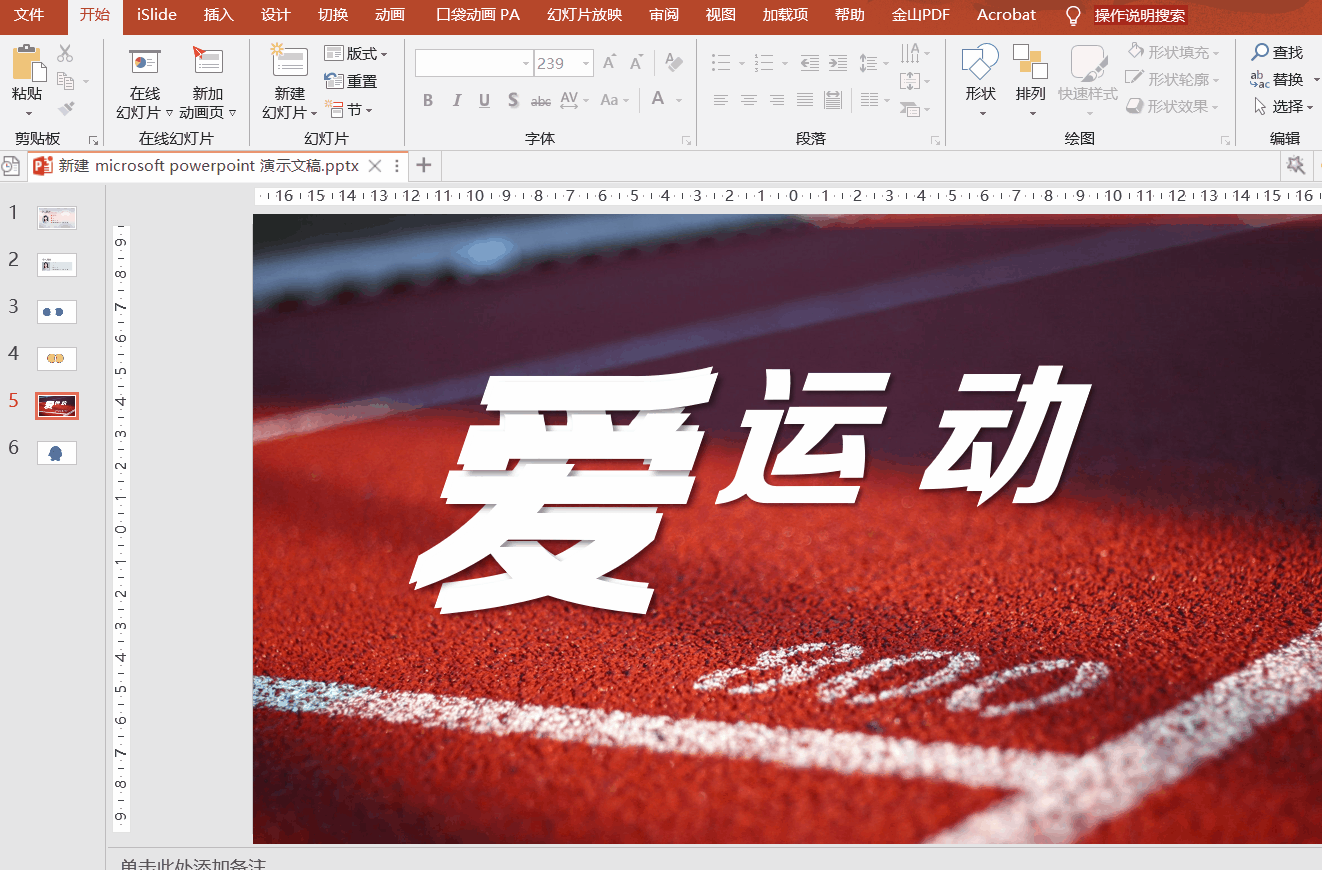Select slide 1 thumbnail
Screen dimensions: 1322x870
[57, 218]
